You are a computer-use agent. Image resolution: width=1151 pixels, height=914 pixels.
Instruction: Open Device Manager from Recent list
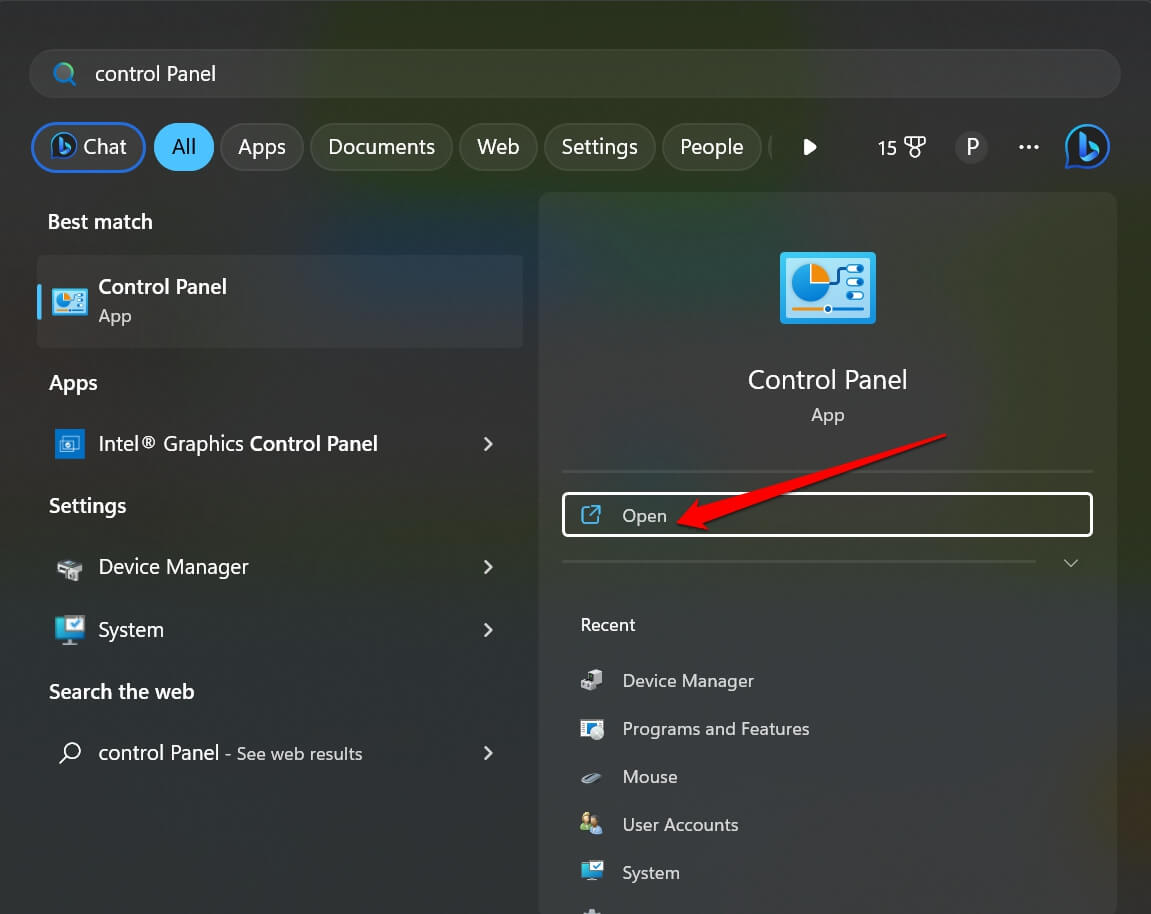(687, 680)
